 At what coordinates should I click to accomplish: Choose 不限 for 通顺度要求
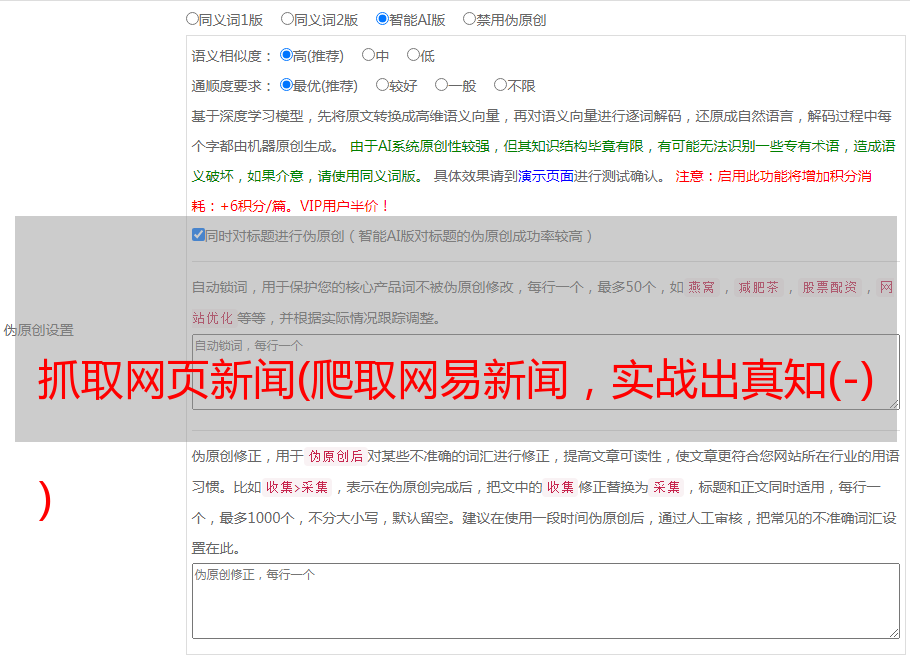click(500, 85)
